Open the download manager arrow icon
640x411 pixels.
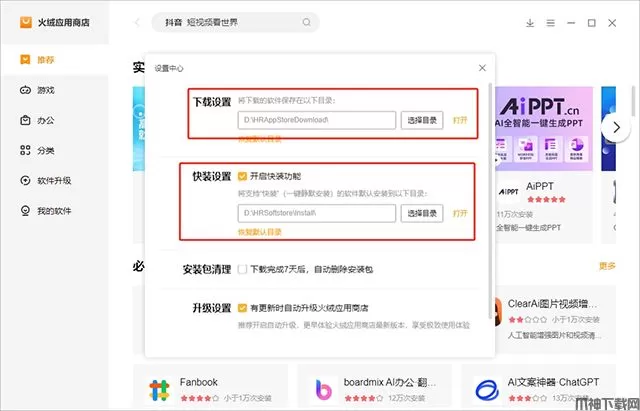[530, 22]
